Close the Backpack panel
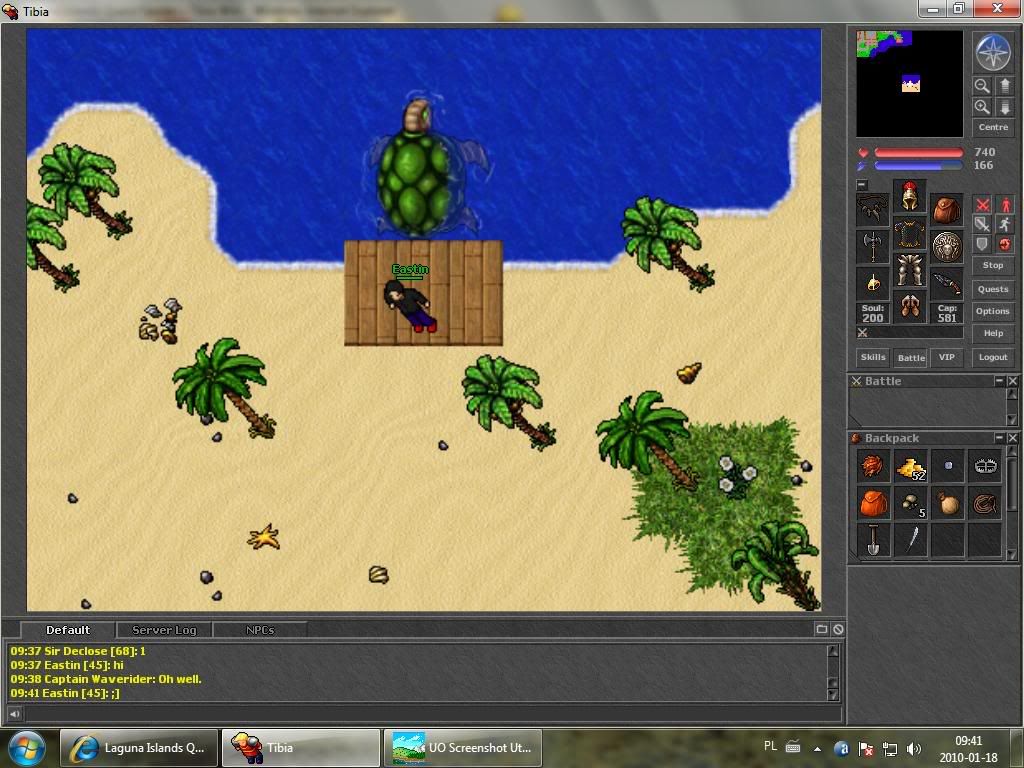 coord(1012,437)
